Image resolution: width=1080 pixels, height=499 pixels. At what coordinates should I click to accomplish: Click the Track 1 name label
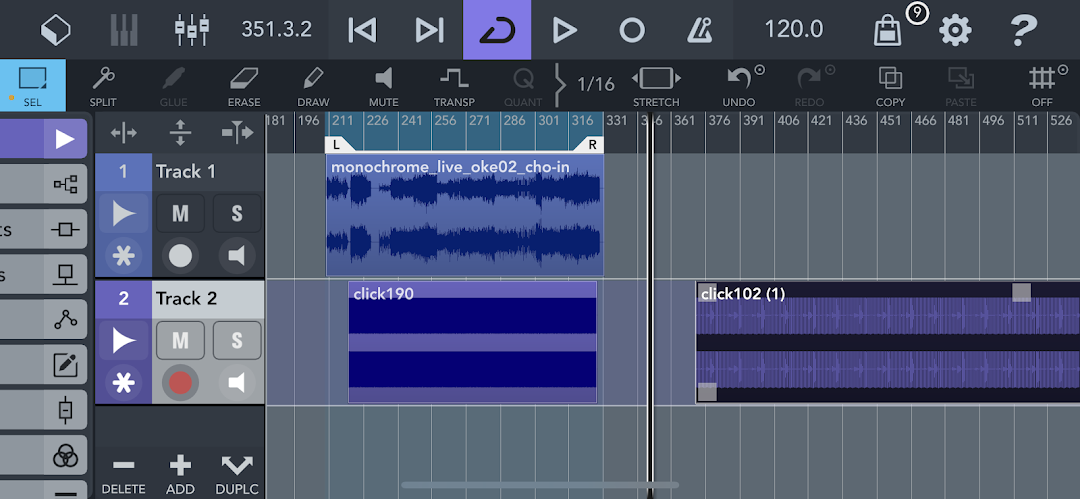pos(185,172)
